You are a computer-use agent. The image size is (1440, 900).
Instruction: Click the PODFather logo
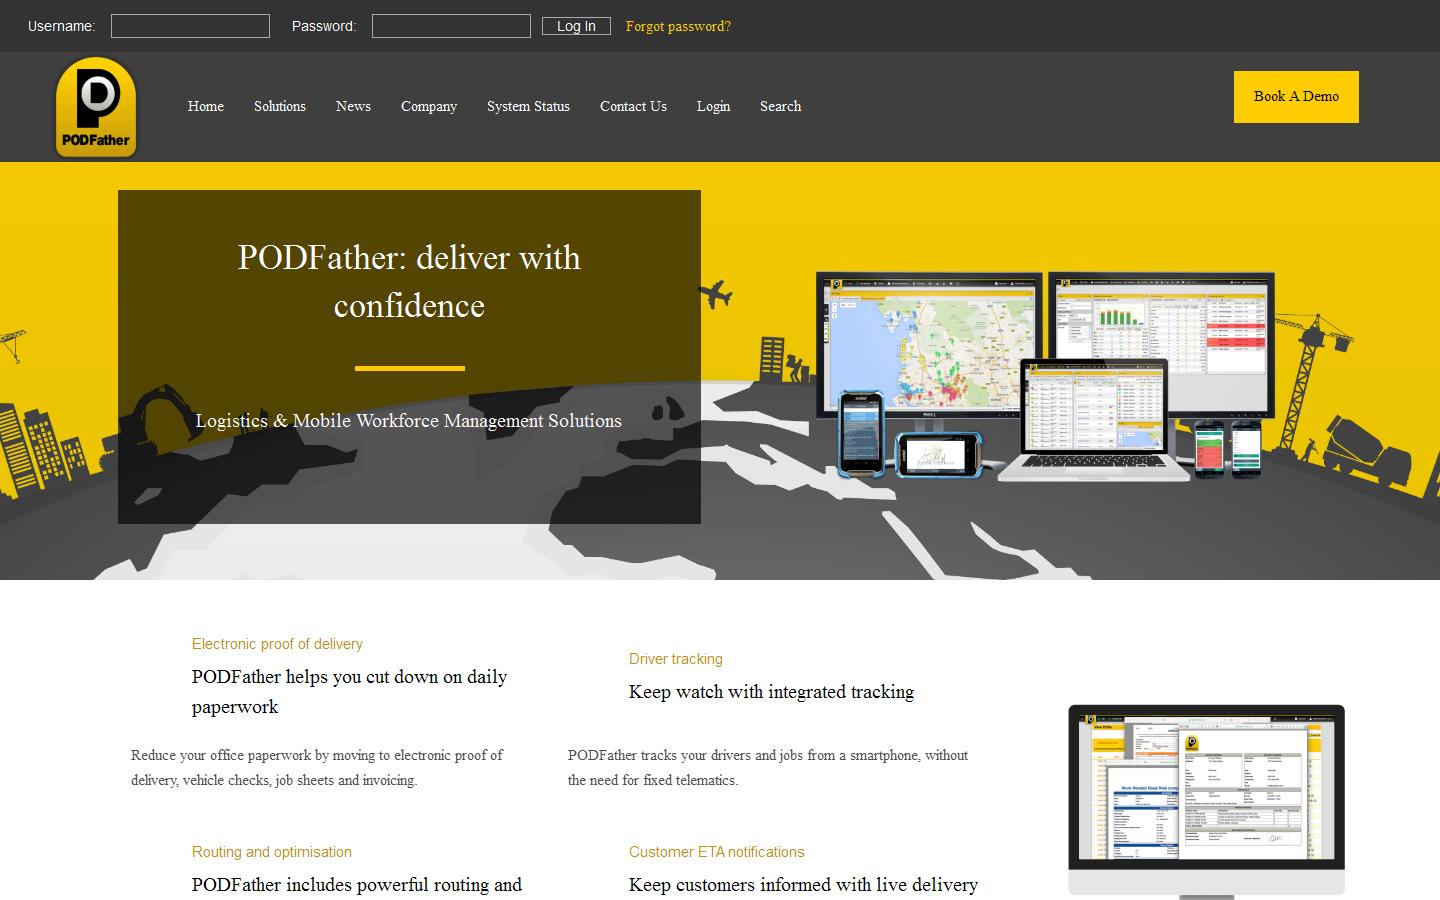95,107
